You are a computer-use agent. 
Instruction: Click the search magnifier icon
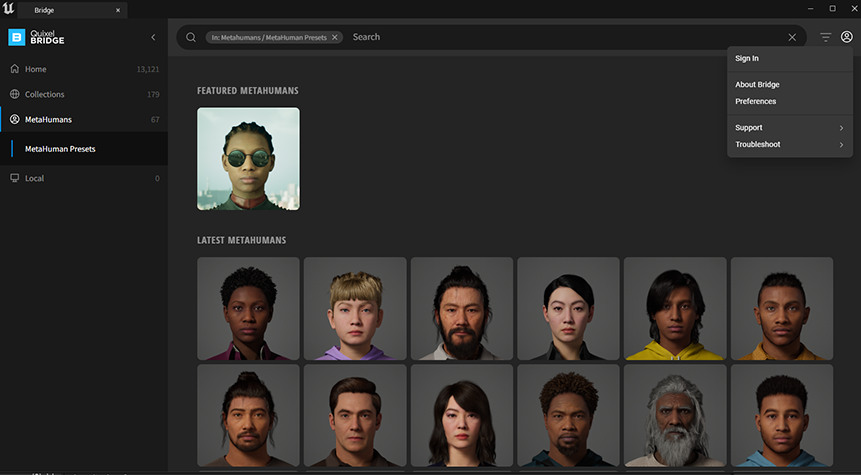[x=191, y=37]
